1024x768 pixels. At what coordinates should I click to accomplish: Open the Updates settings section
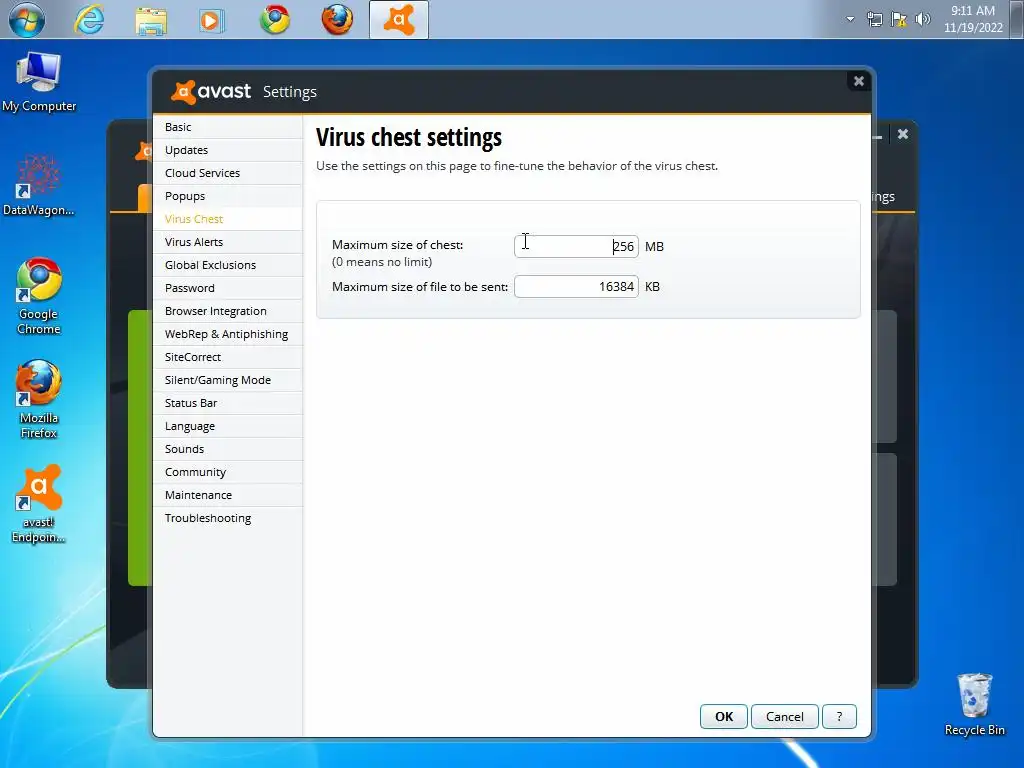coord(227,150)
